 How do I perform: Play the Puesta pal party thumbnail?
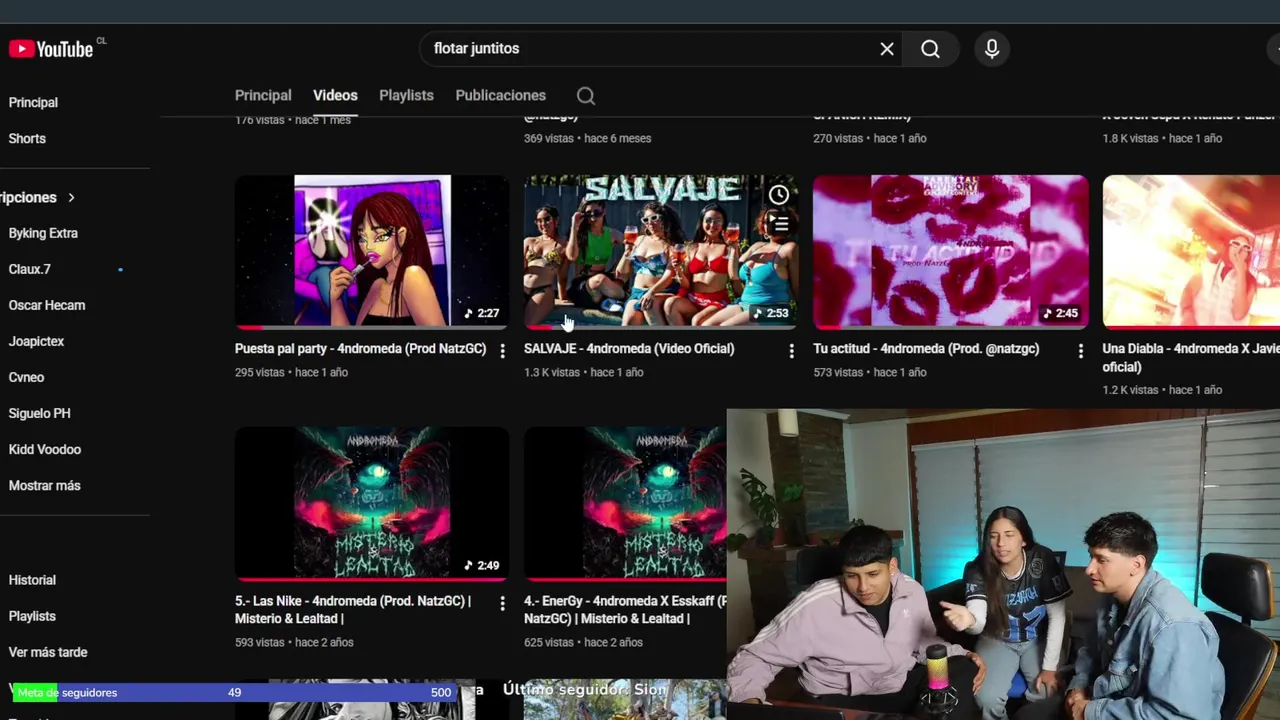click(x=372, y=252)
